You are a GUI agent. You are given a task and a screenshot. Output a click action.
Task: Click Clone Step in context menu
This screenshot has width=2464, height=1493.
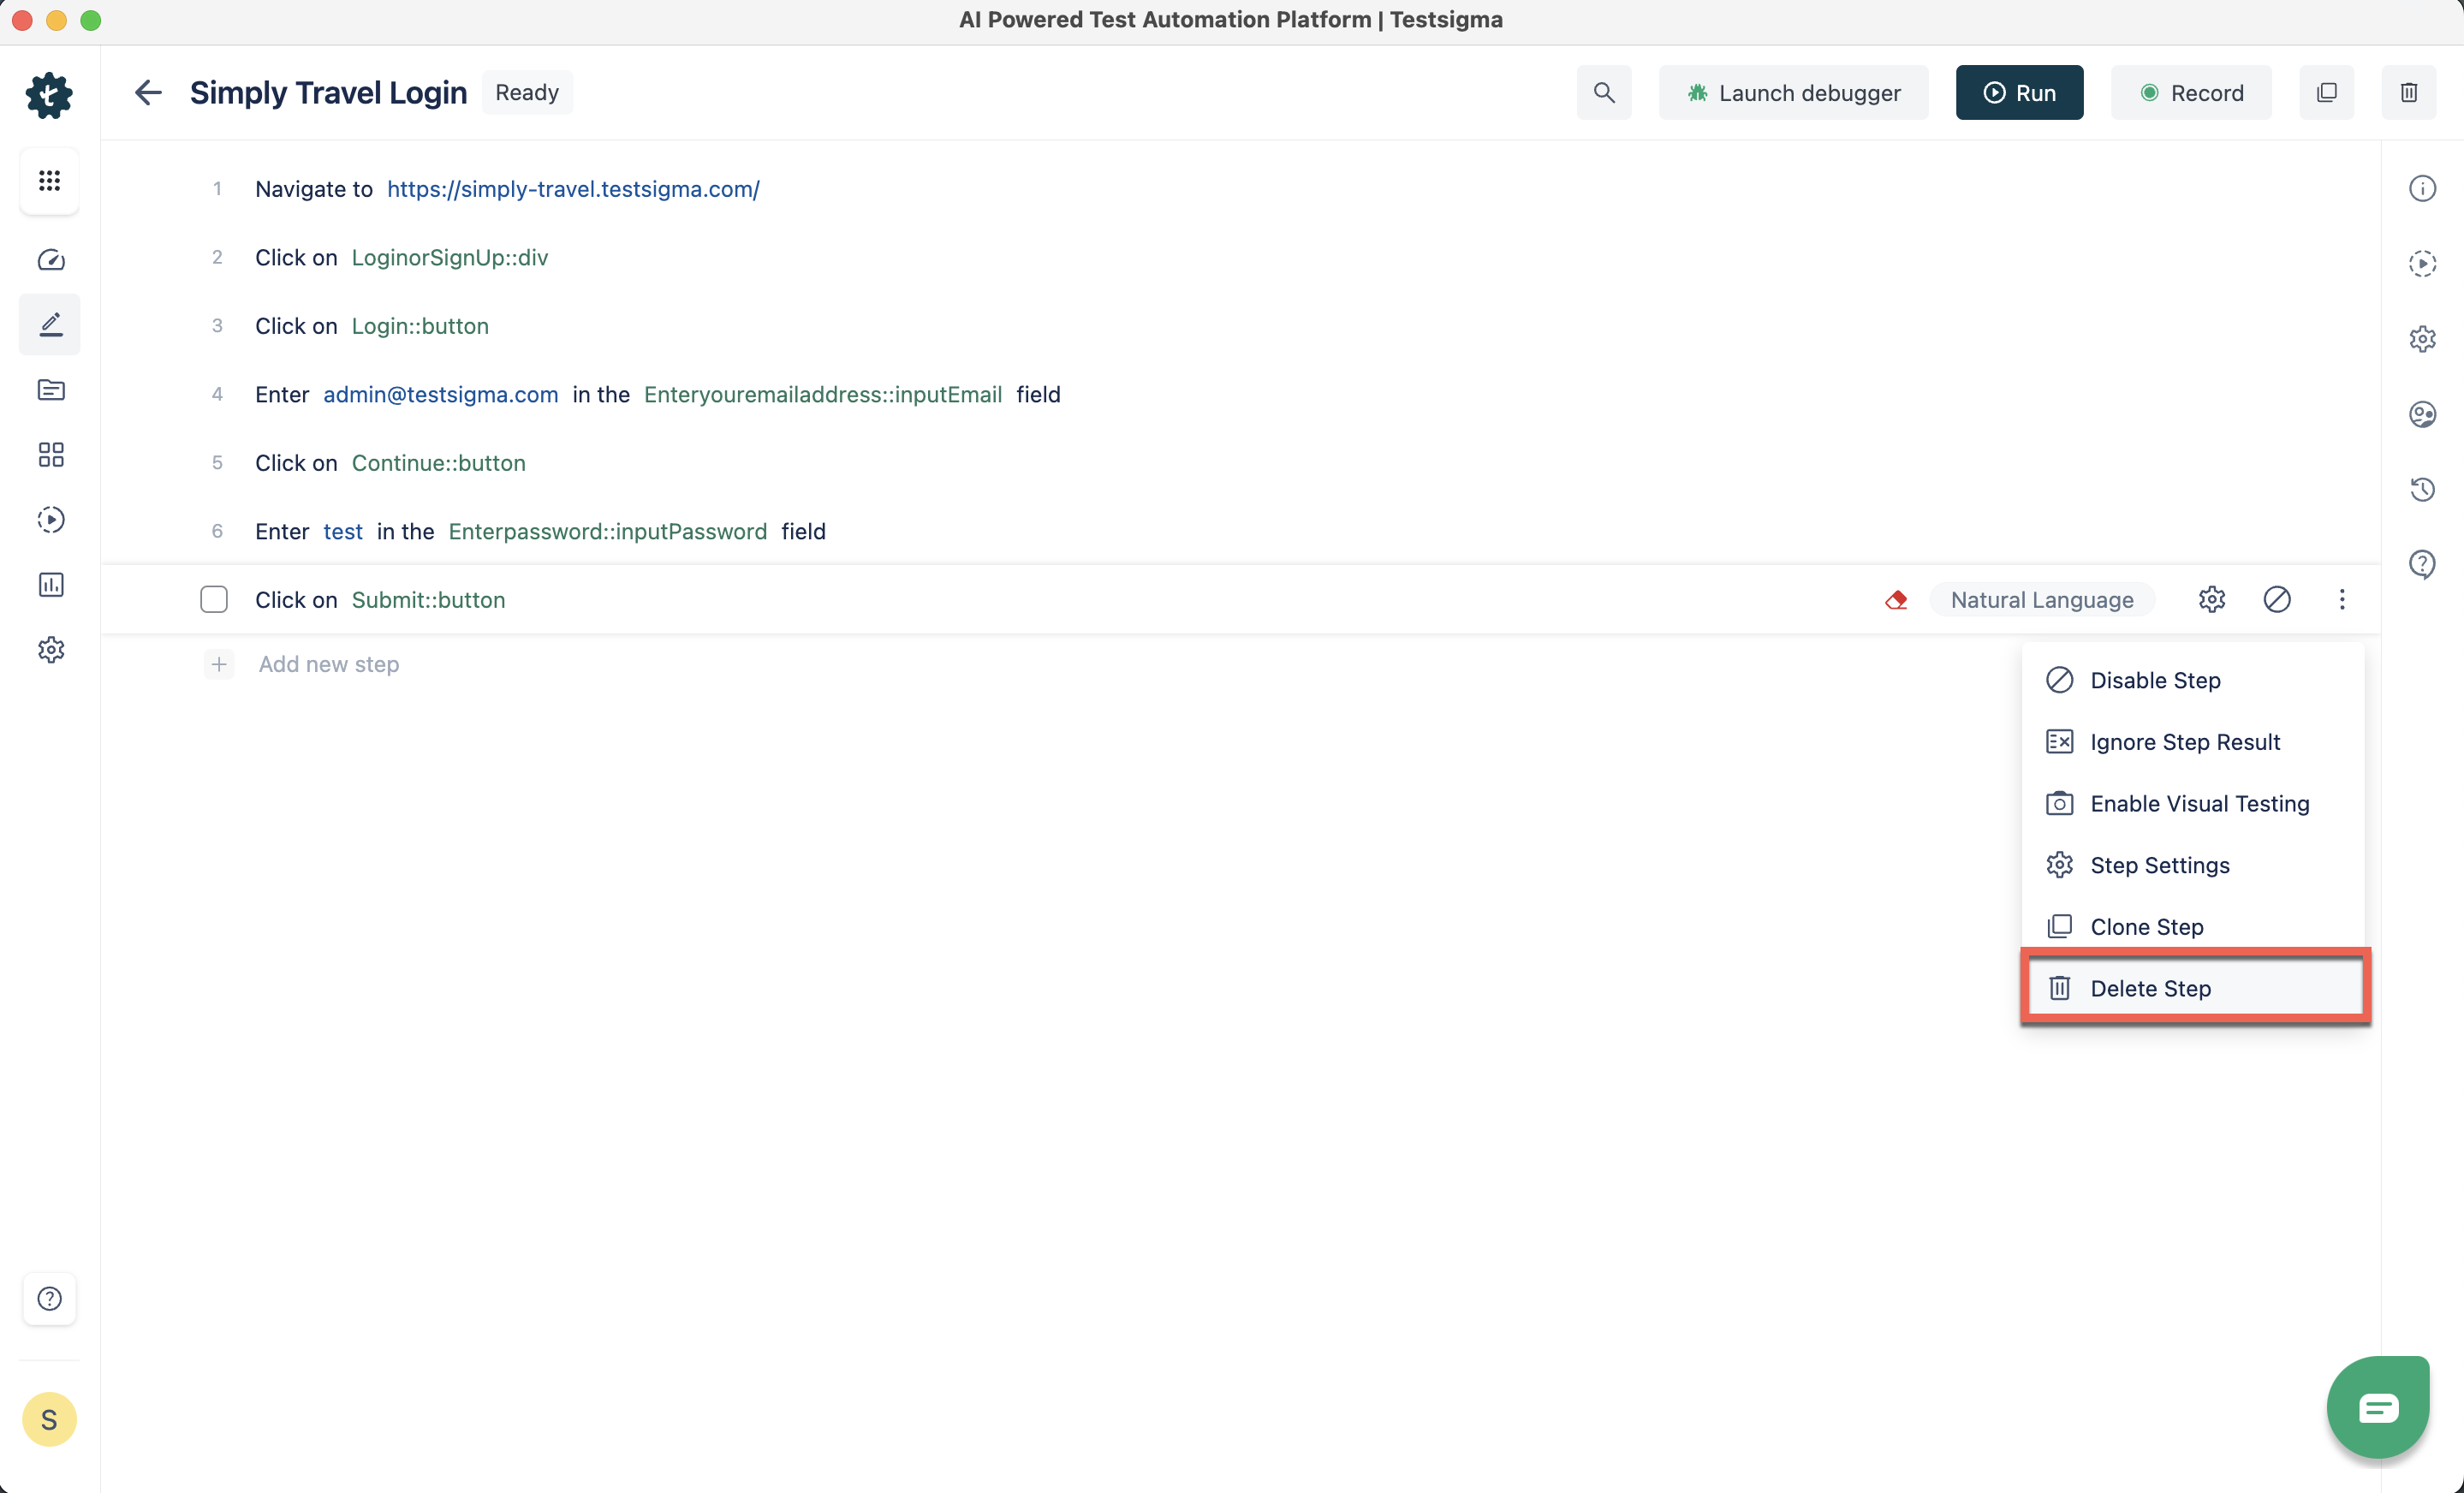click(2147, 925)
